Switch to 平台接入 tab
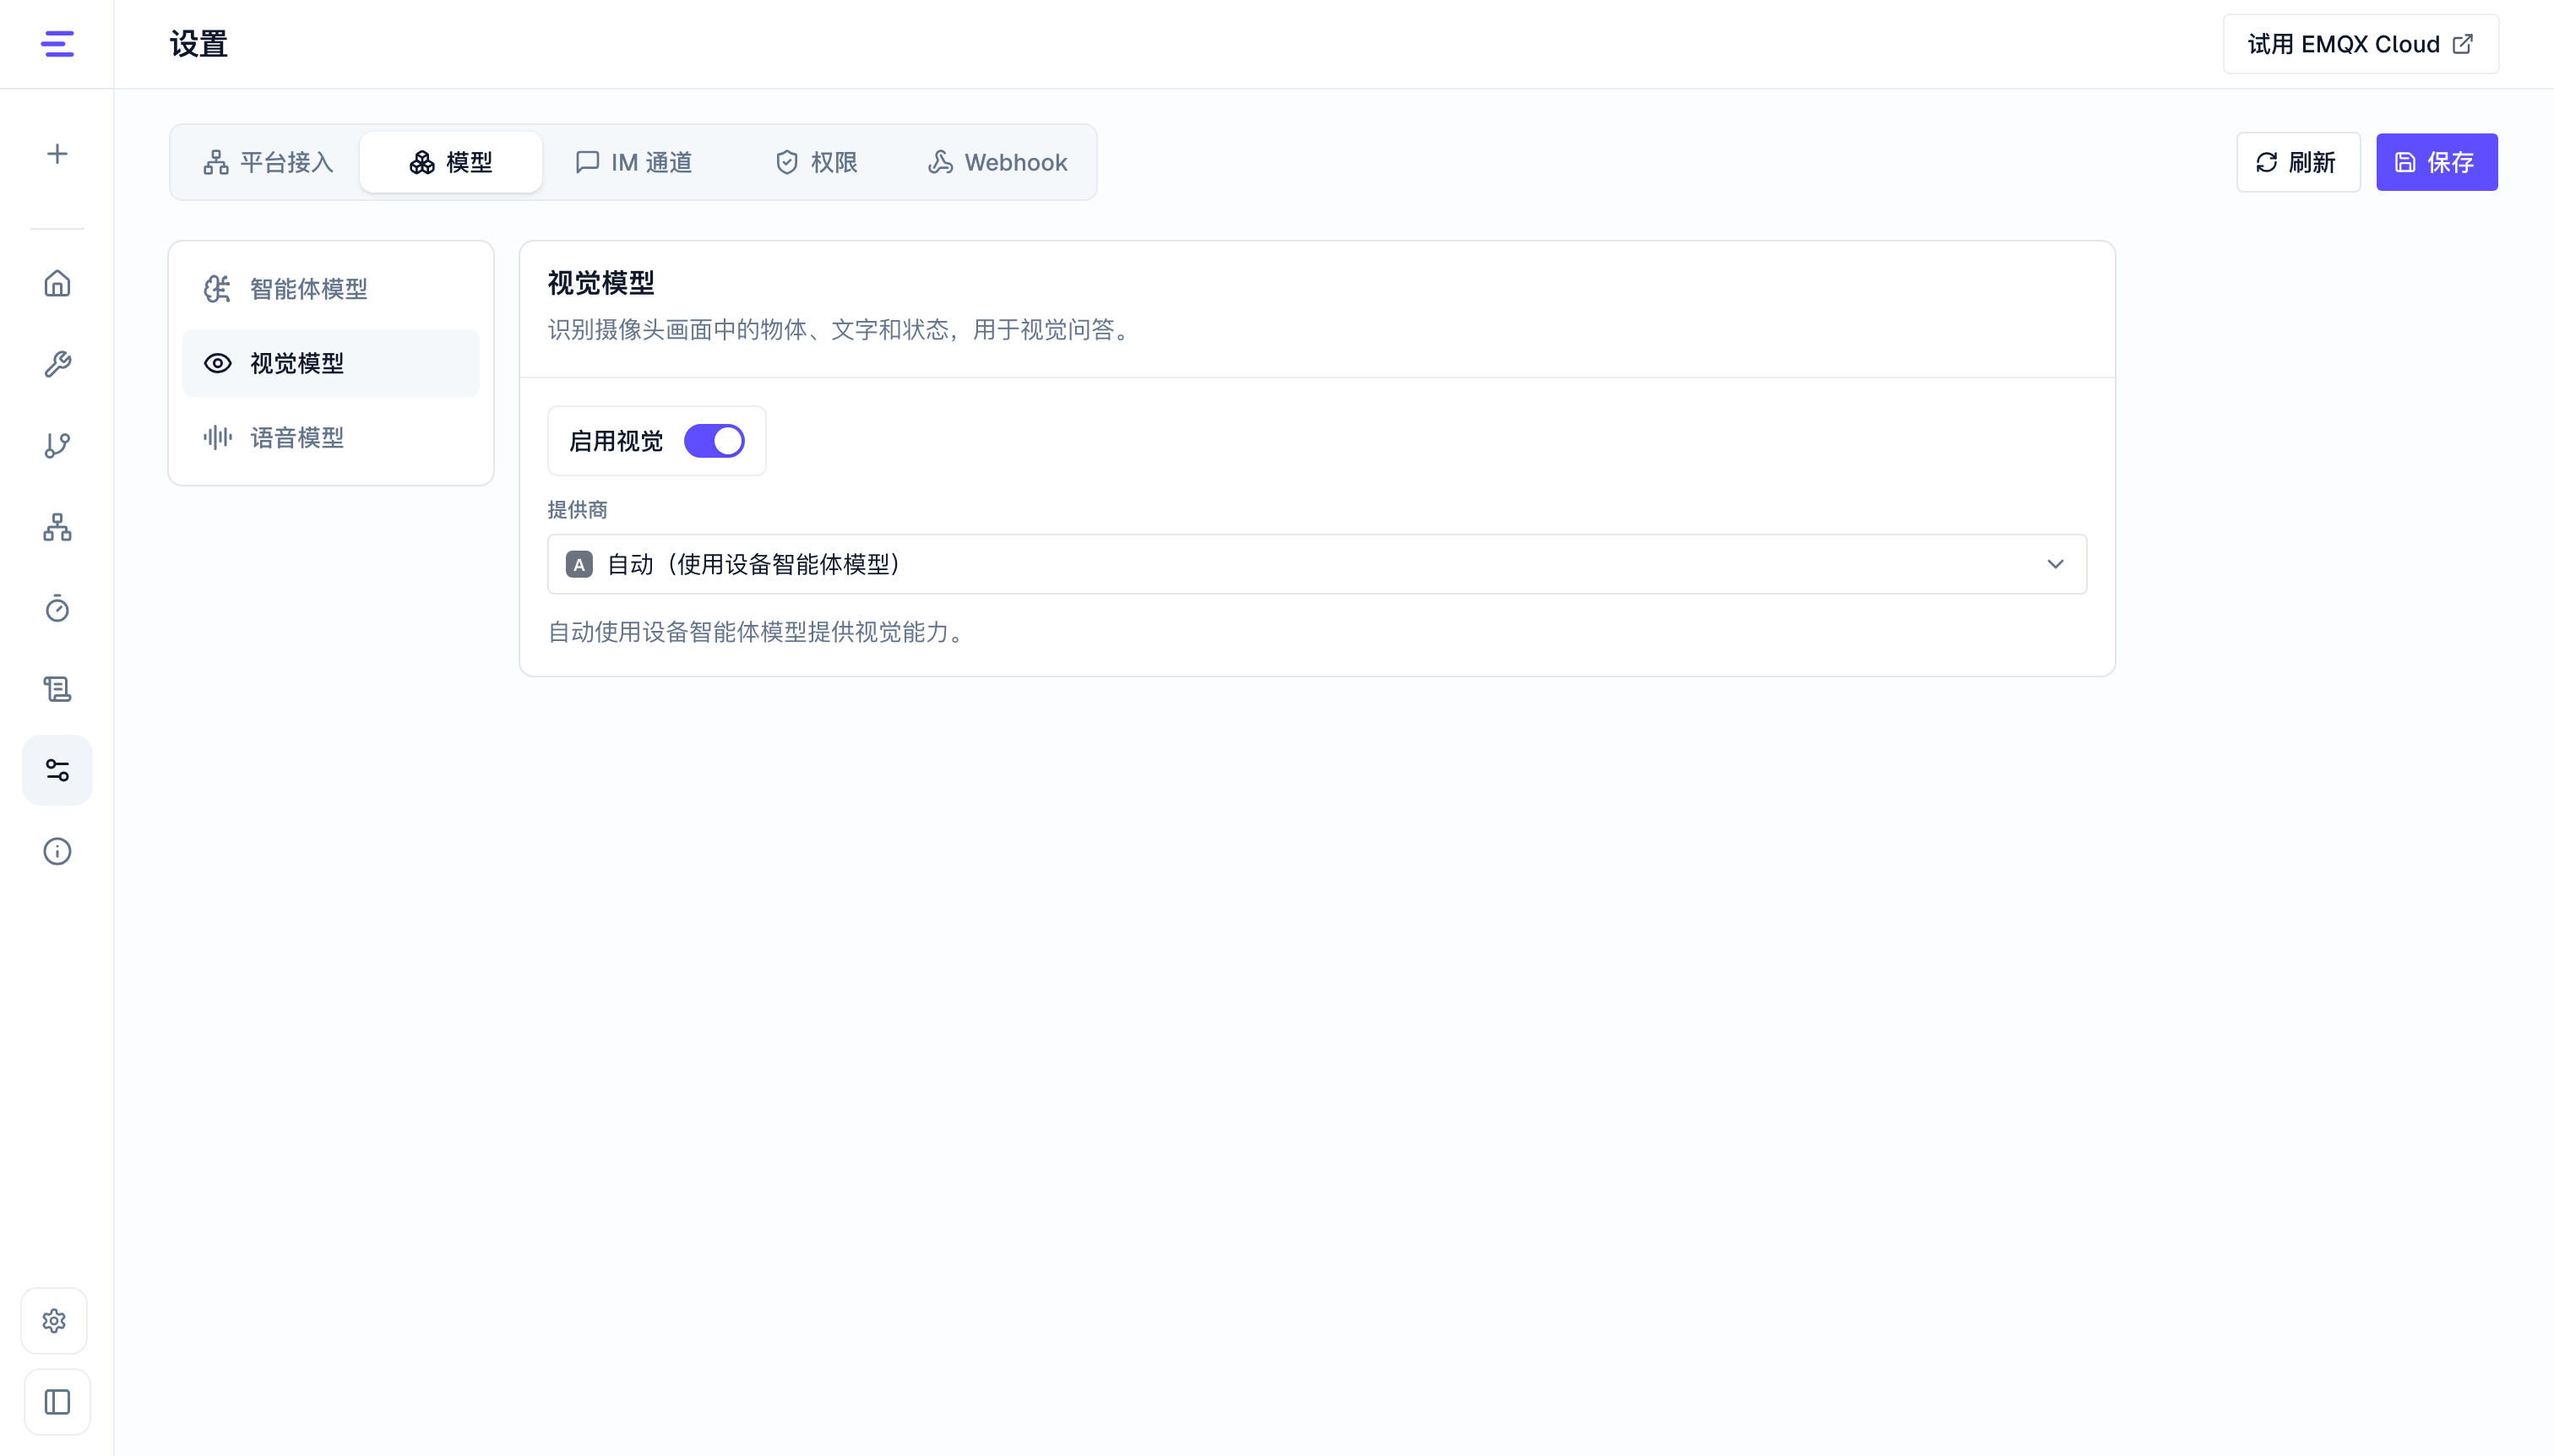Image resolution: width=2554 pixels, height=1456 pixels. point(268,162)
